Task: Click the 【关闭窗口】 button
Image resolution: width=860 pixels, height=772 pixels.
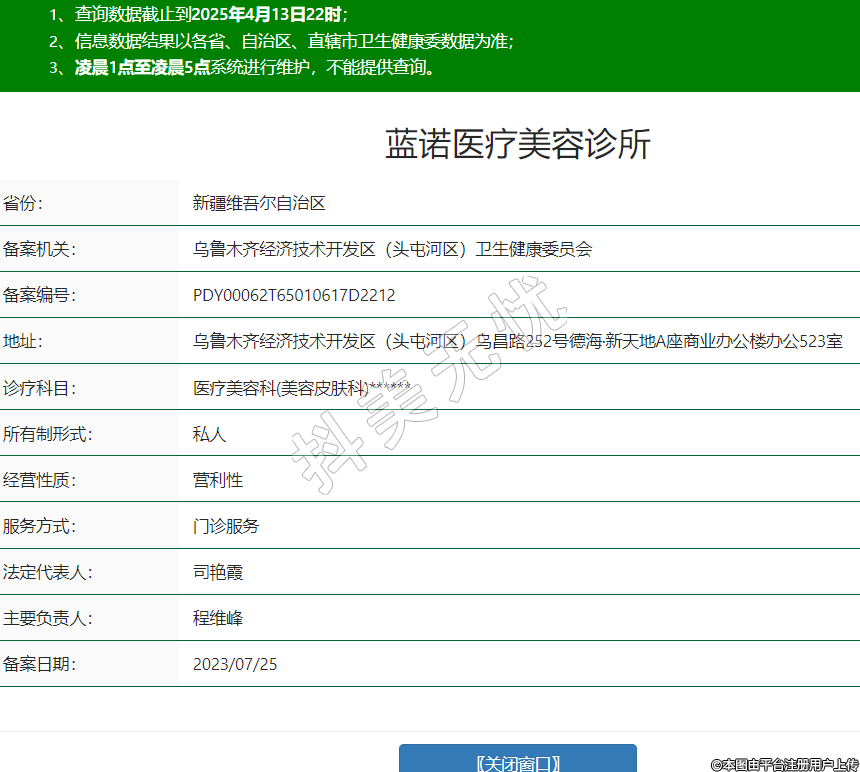Action: 517,761
